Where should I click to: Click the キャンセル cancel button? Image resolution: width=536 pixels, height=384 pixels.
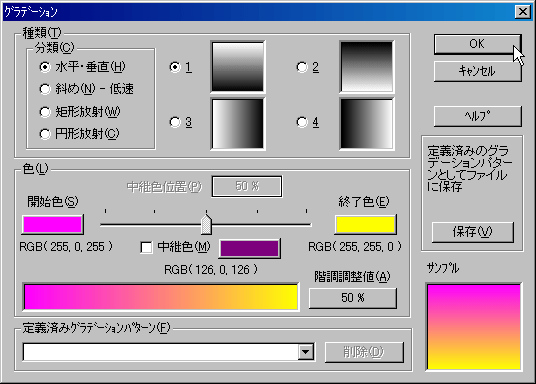478,71
